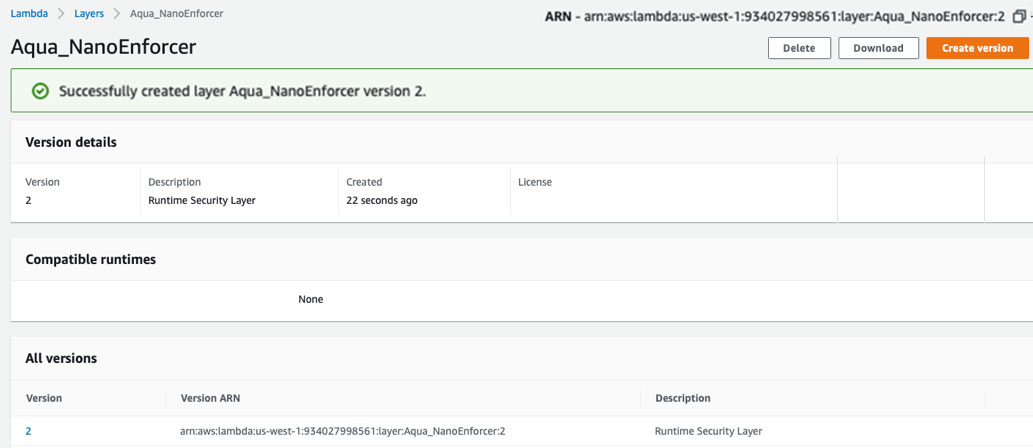Delete the layer version
This screenshot has width=1033, height=448.
click(x=798, y=48)
